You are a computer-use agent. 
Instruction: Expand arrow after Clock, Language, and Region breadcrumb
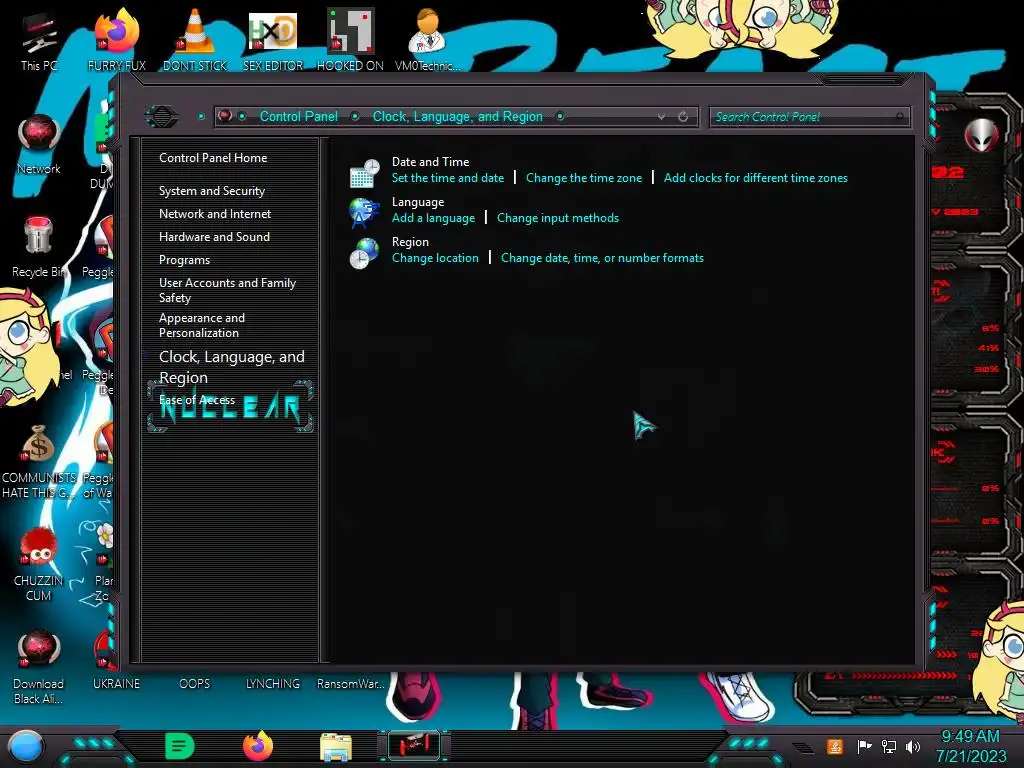coord(560,116)
